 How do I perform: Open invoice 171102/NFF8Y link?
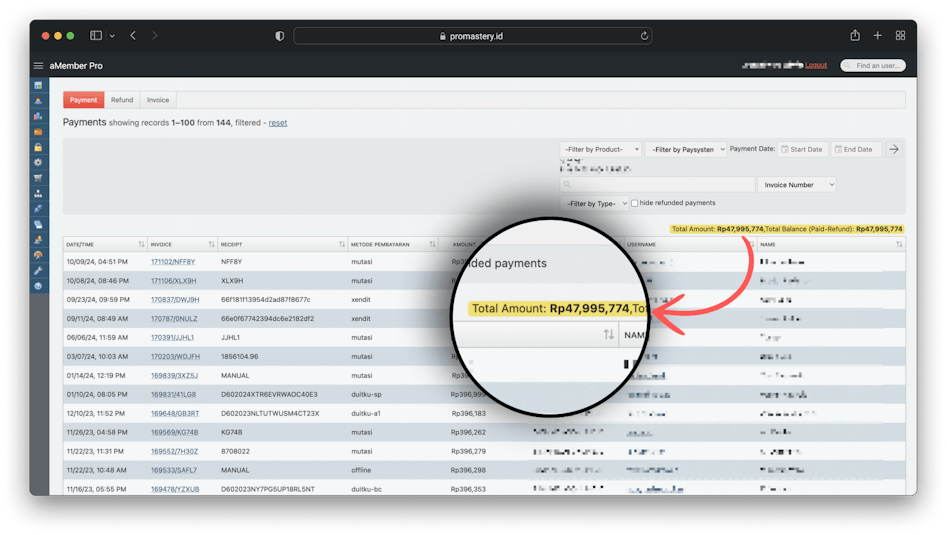(173, 262)
